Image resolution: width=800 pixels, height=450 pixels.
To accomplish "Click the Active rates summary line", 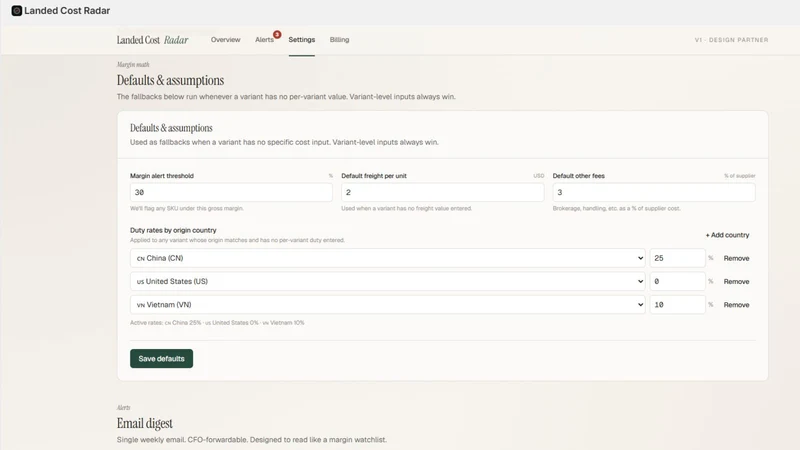I will coord(217,322).
